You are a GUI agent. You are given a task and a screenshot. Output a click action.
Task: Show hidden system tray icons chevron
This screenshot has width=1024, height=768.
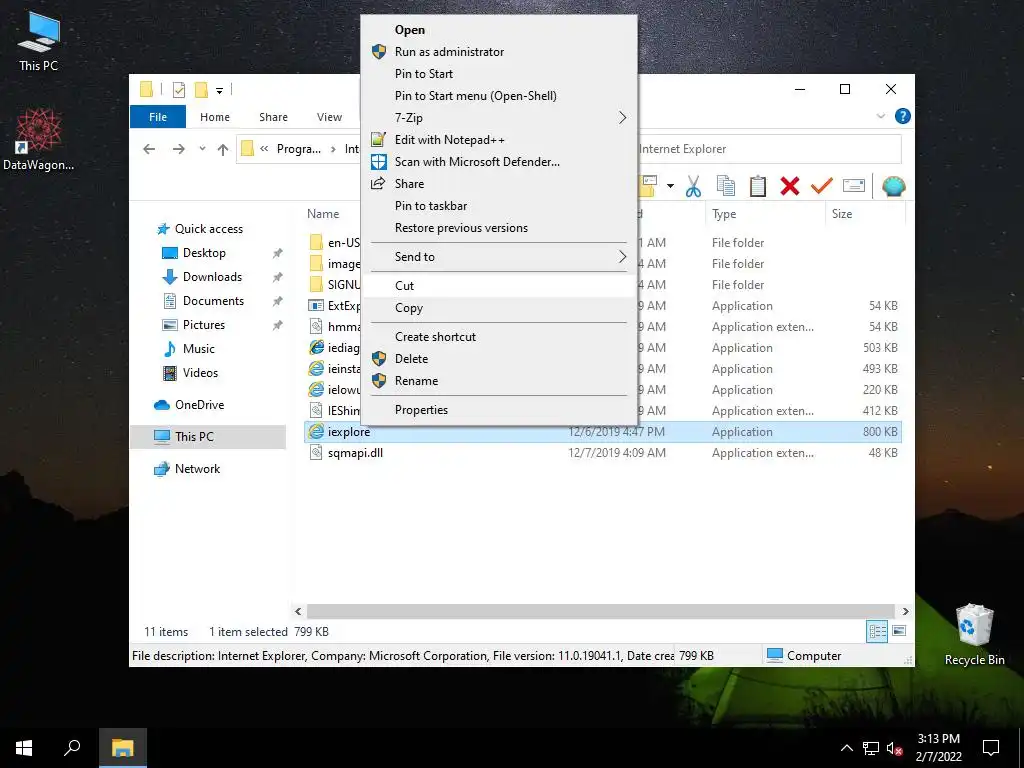(846, 748)
